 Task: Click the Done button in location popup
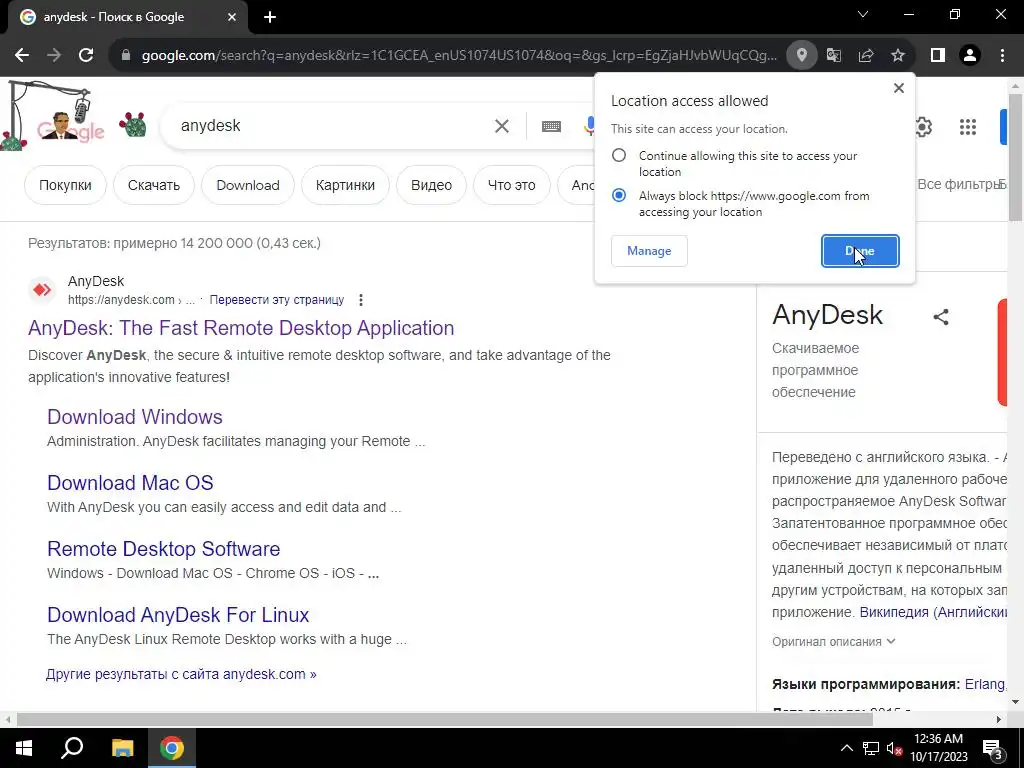click(x=860, y=251)
